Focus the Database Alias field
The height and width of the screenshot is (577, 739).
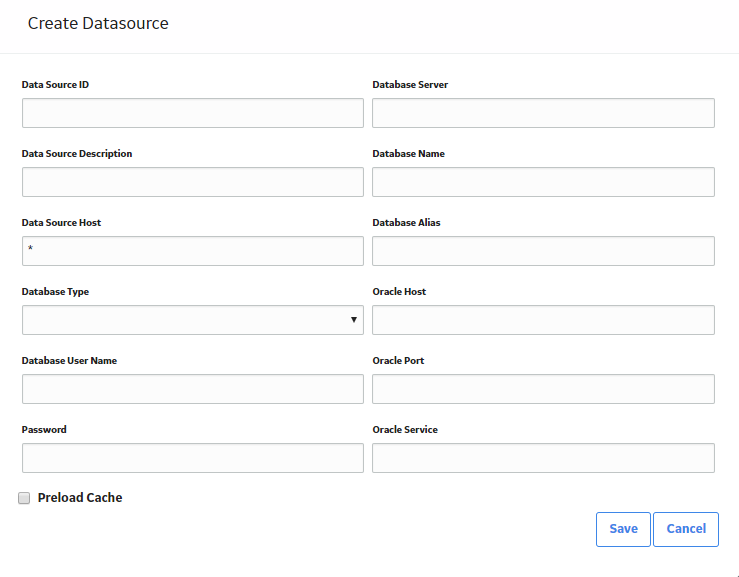[x=543, y=251]
